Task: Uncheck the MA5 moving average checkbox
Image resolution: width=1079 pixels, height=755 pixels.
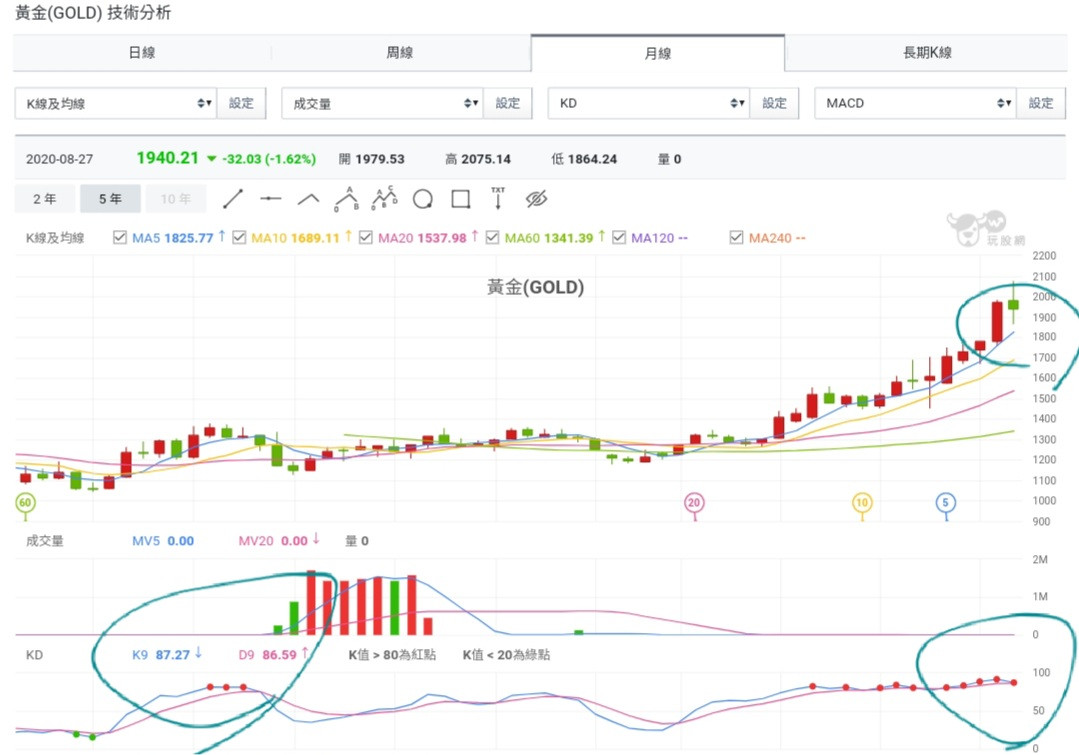Action: coord(120,238)
